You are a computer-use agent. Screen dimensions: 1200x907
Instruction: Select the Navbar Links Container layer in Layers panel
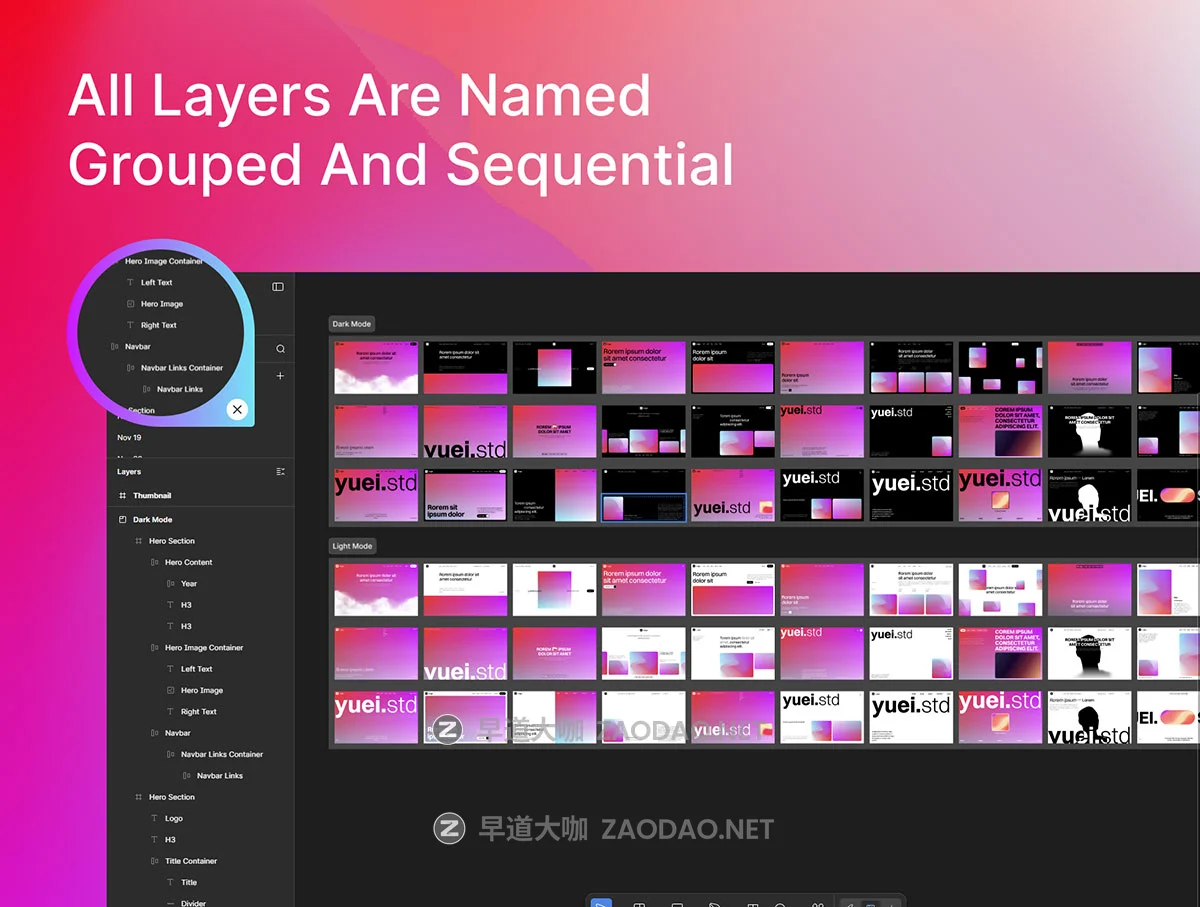point(222,755)
